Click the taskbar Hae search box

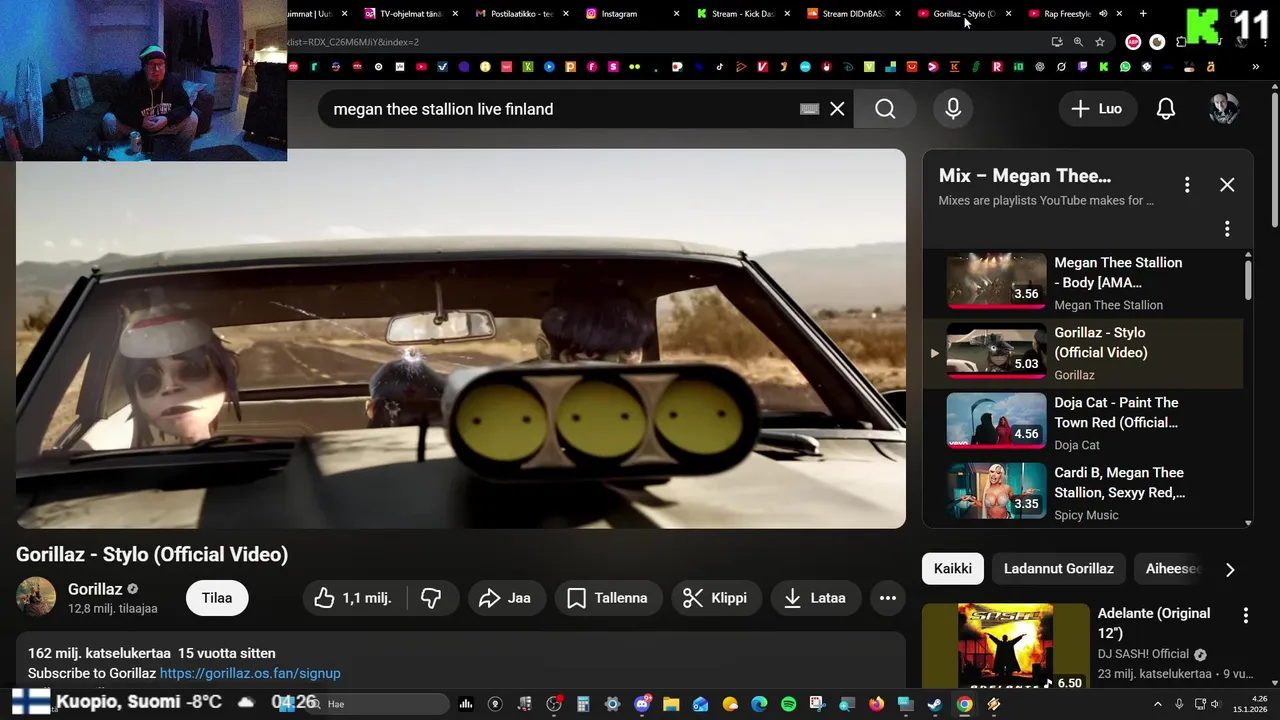tap(376, 704)
